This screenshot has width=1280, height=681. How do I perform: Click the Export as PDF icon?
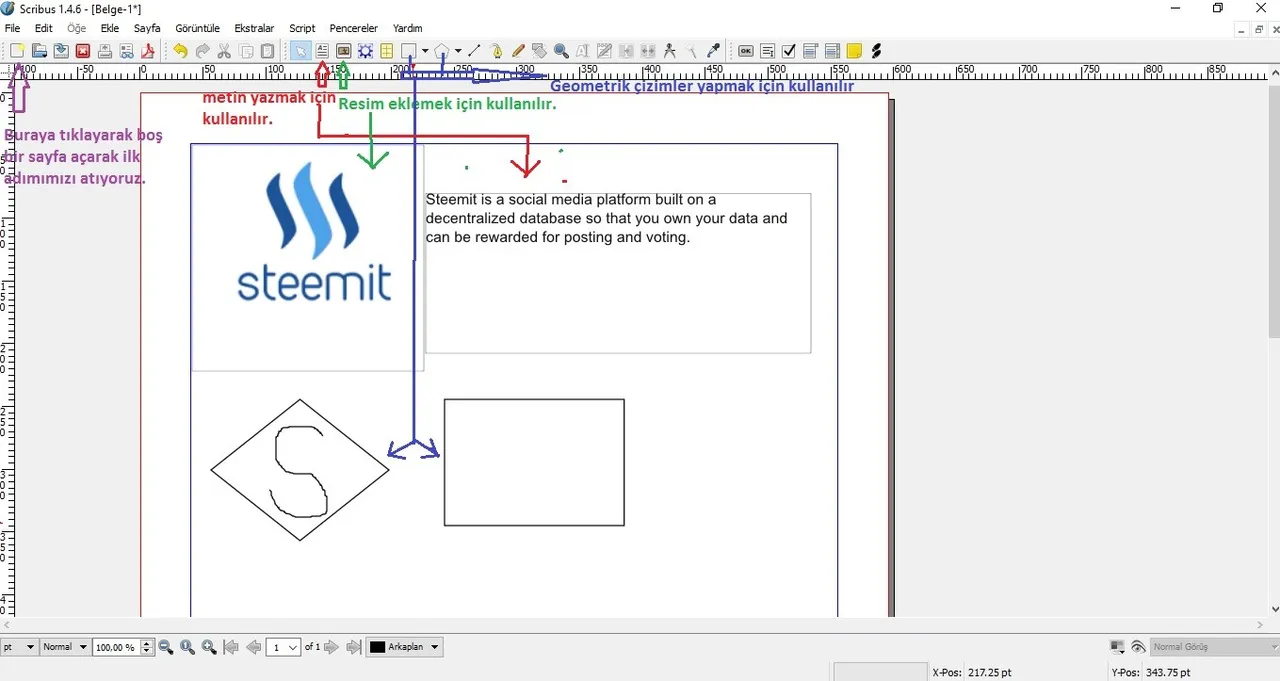click(x=148, y=51)
